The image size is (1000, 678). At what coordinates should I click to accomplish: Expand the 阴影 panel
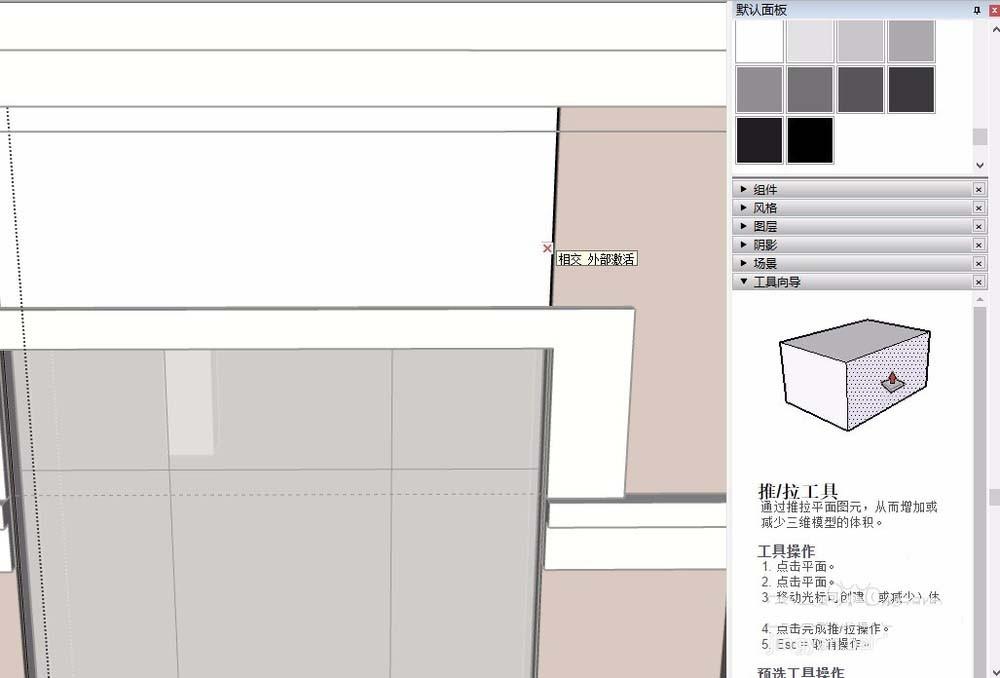pos(742,244)
